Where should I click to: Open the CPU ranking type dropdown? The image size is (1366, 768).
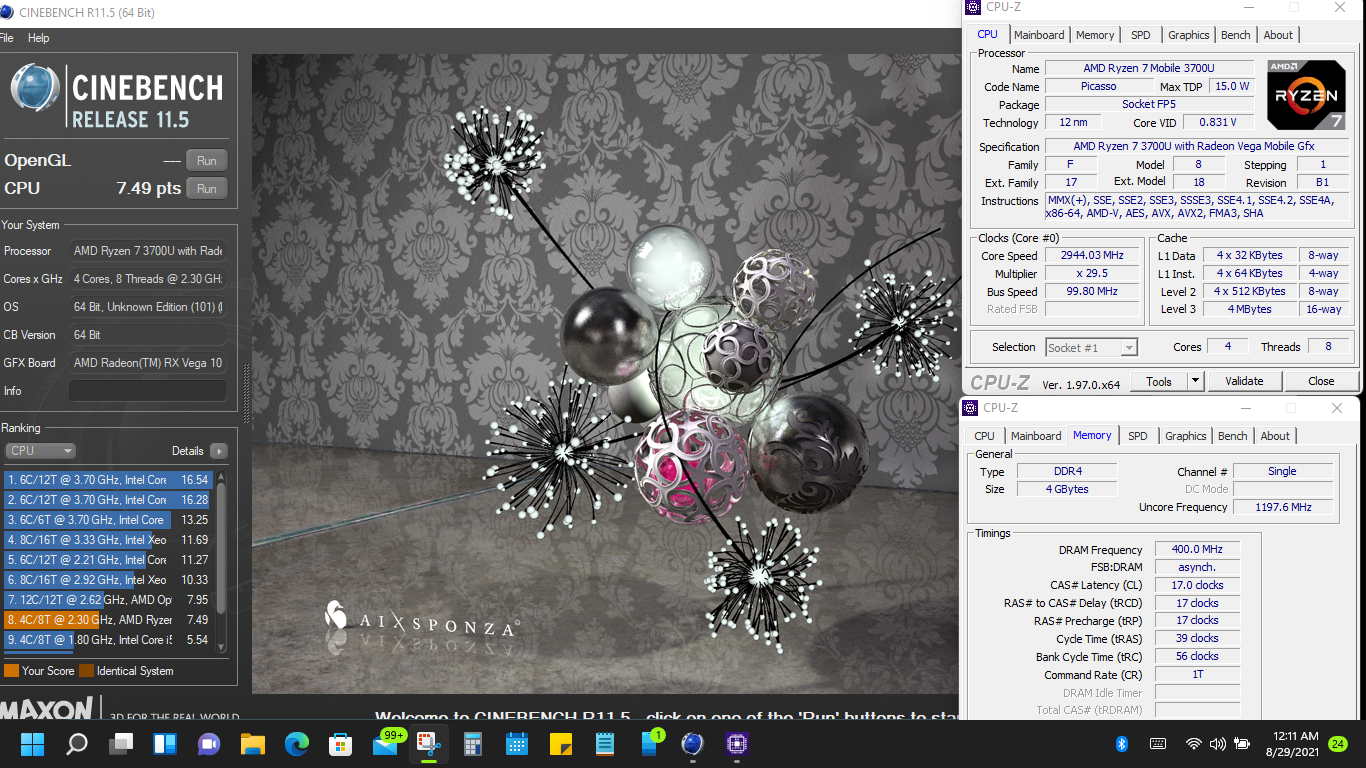point(40,451)
